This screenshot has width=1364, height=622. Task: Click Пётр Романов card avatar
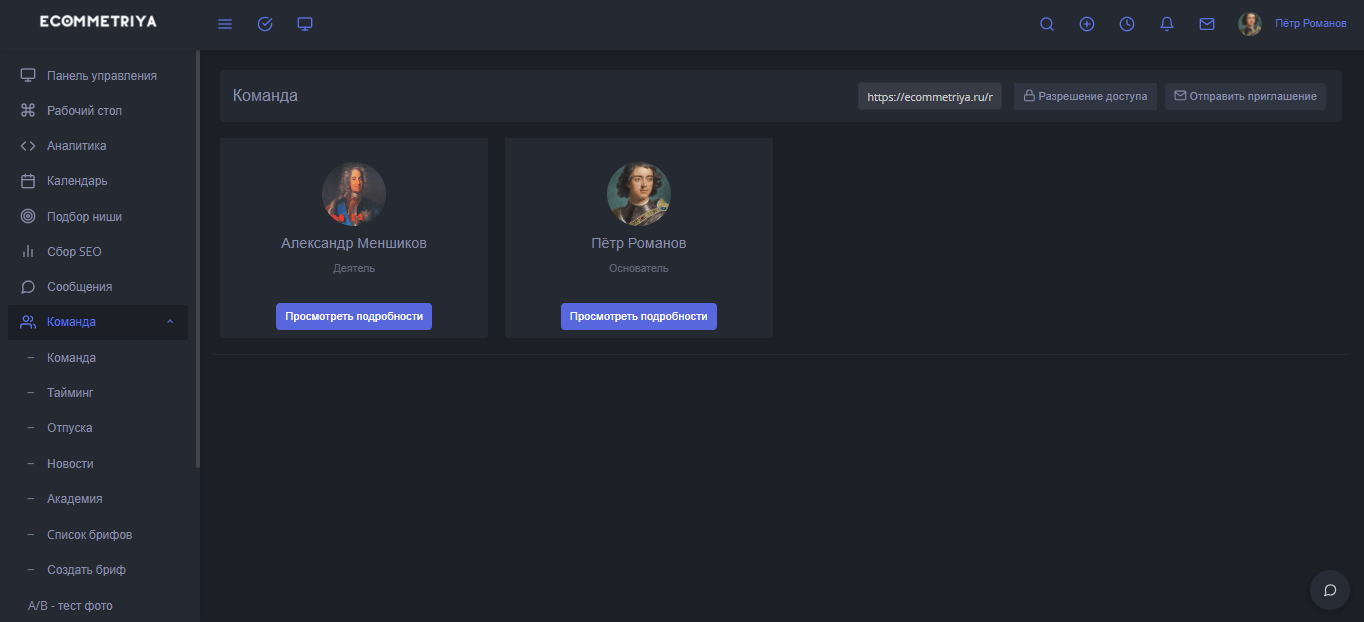(639, 194)
